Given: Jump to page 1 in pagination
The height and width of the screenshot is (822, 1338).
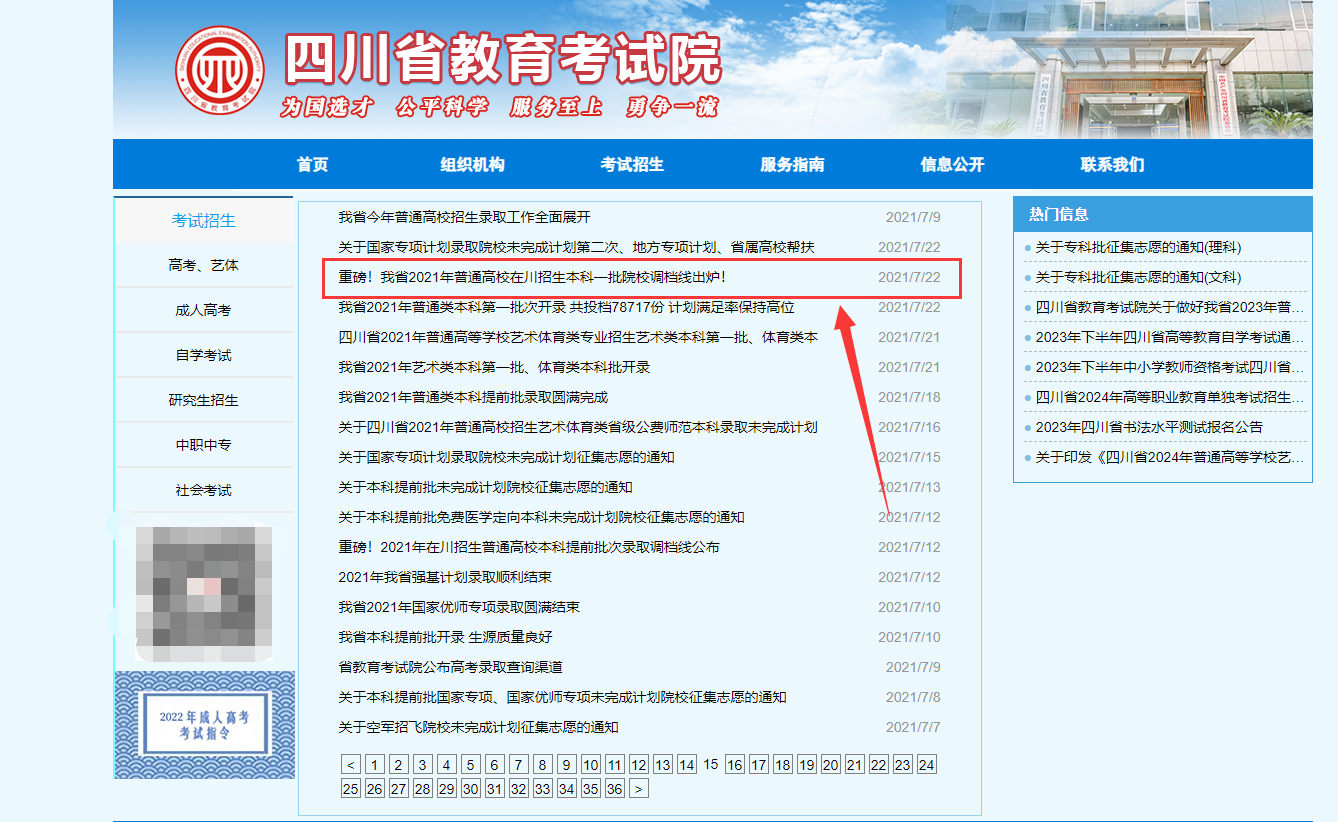Looking at the screenshot, I should click(x=375, y=765).
